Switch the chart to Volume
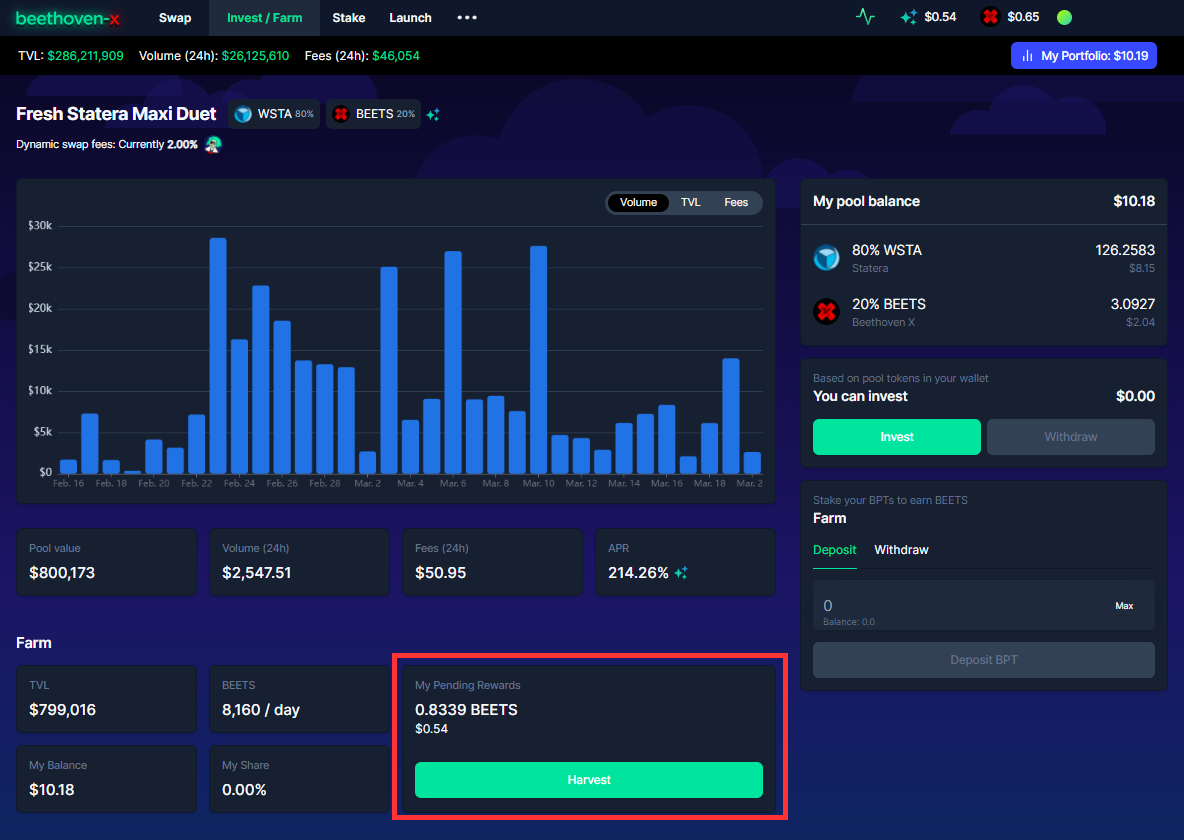 click(x=638, y=202)
